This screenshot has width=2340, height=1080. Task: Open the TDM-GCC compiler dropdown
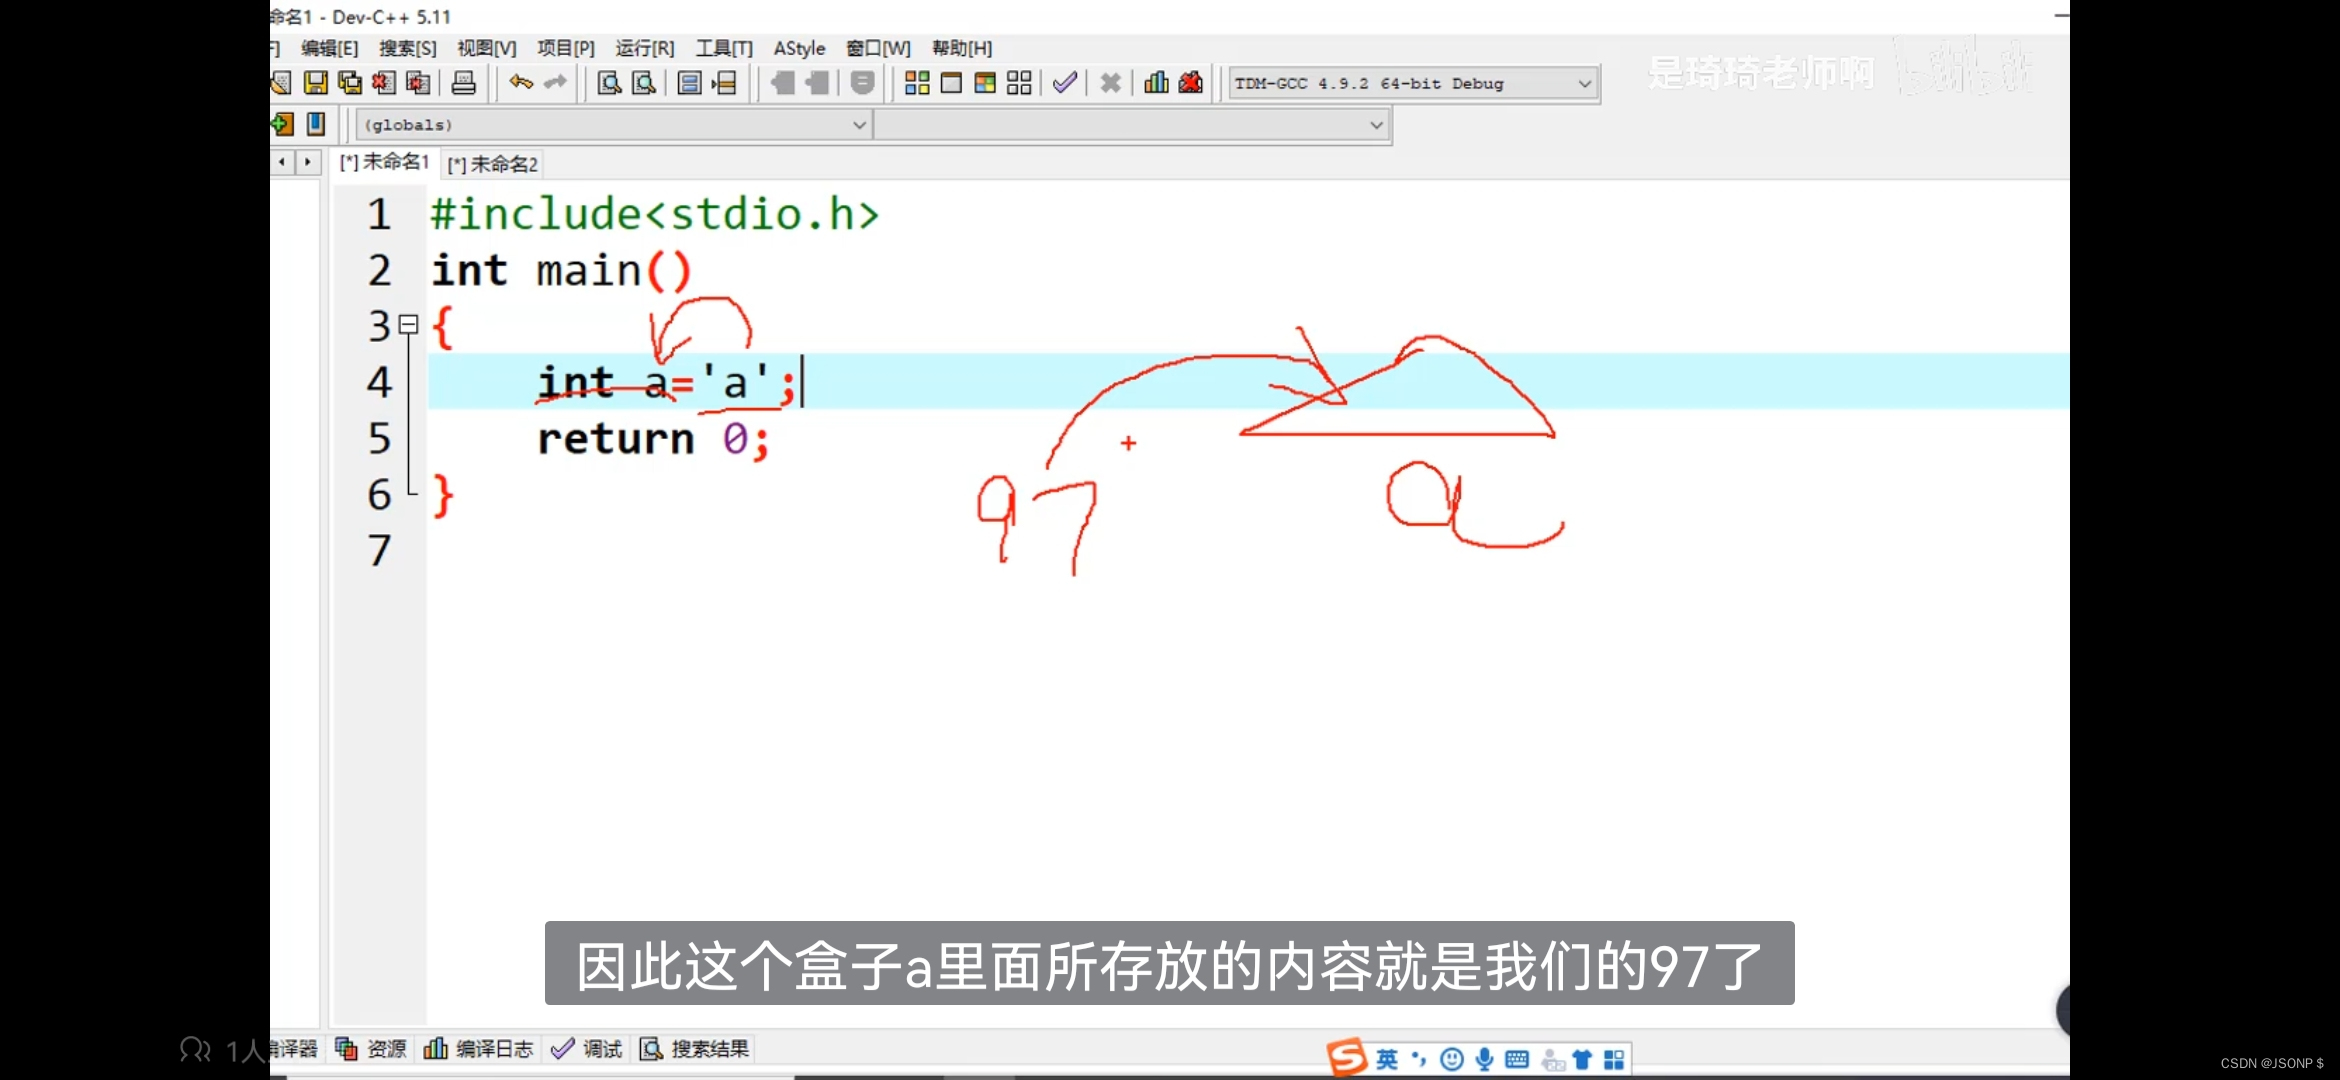pyautogui.click(x=1584, y=84)
